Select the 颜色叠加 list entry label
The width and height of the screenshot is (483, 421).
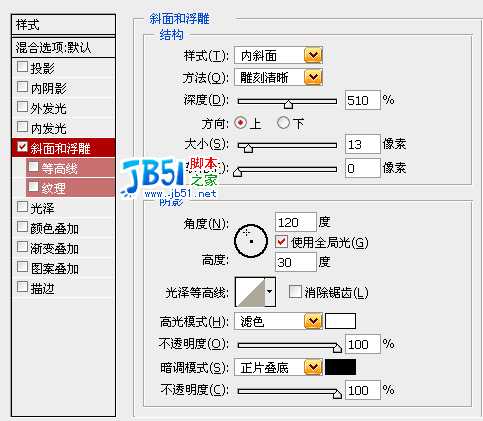coord(54,229)
